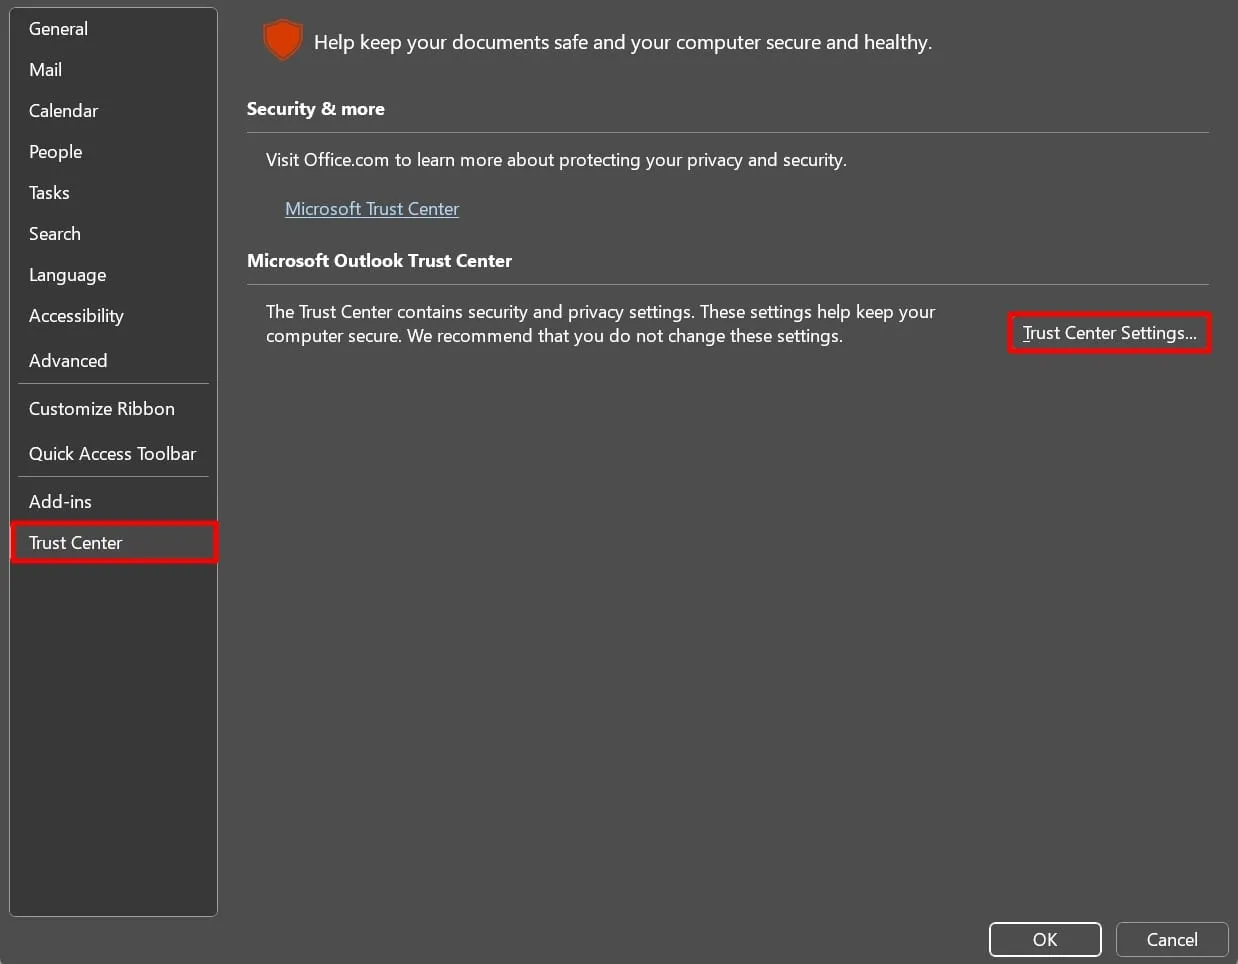Open the Microsoft Trust Center link
Image resolution: width=1238 pixels, height=964 pixels.
pyautogui.click(x=372, y=208)
